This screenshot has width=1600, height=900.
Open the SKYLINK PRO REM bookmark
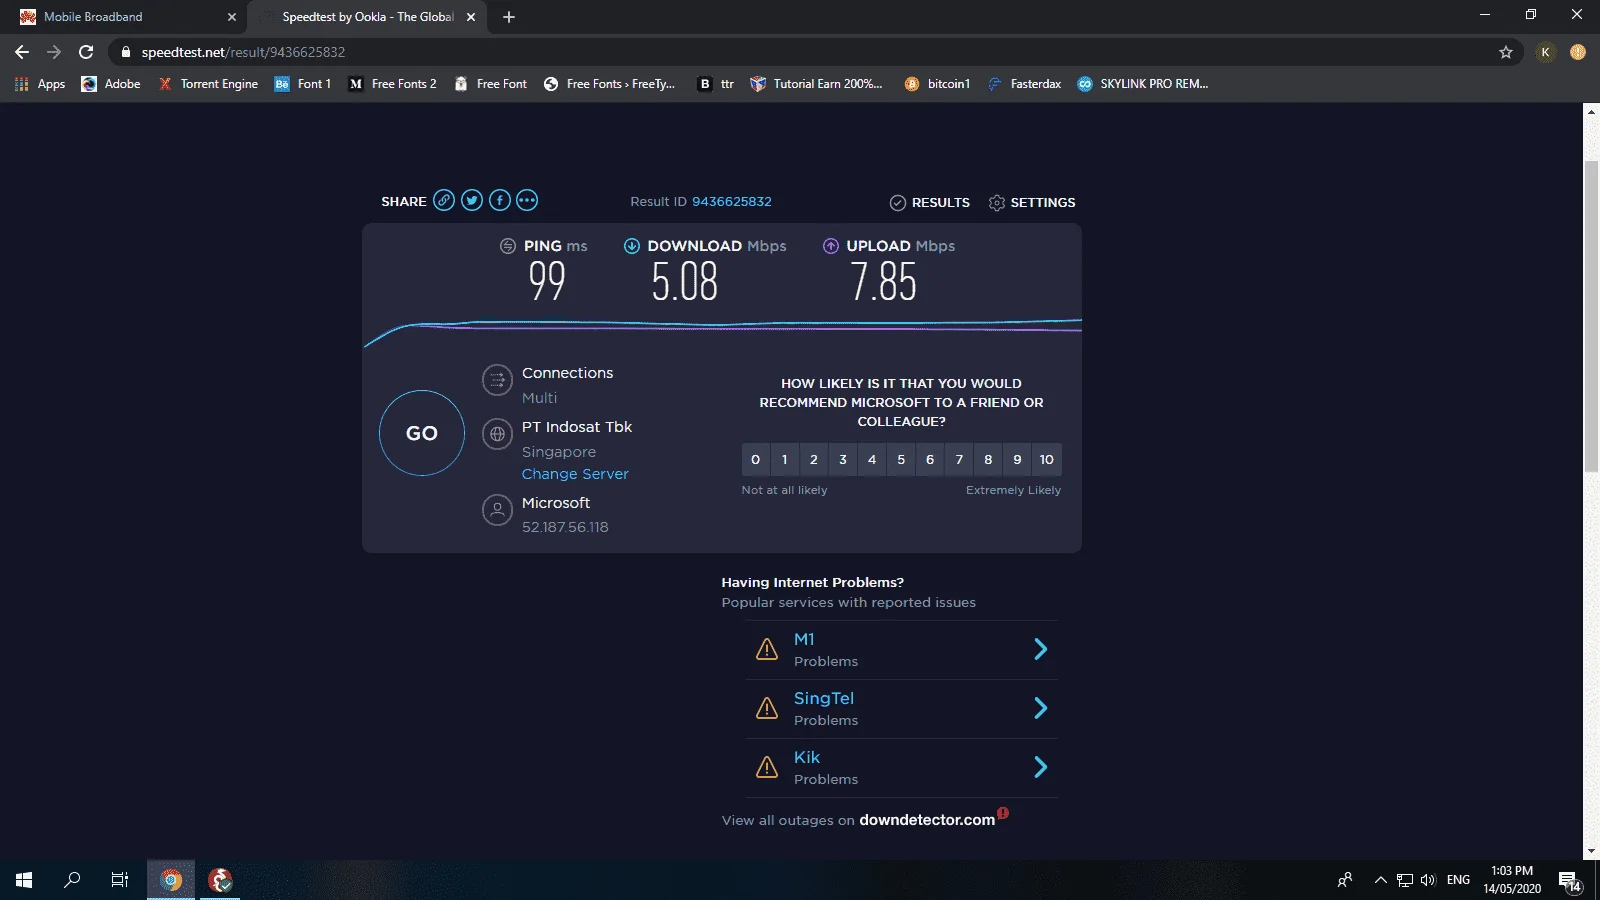coord(1143,84)
